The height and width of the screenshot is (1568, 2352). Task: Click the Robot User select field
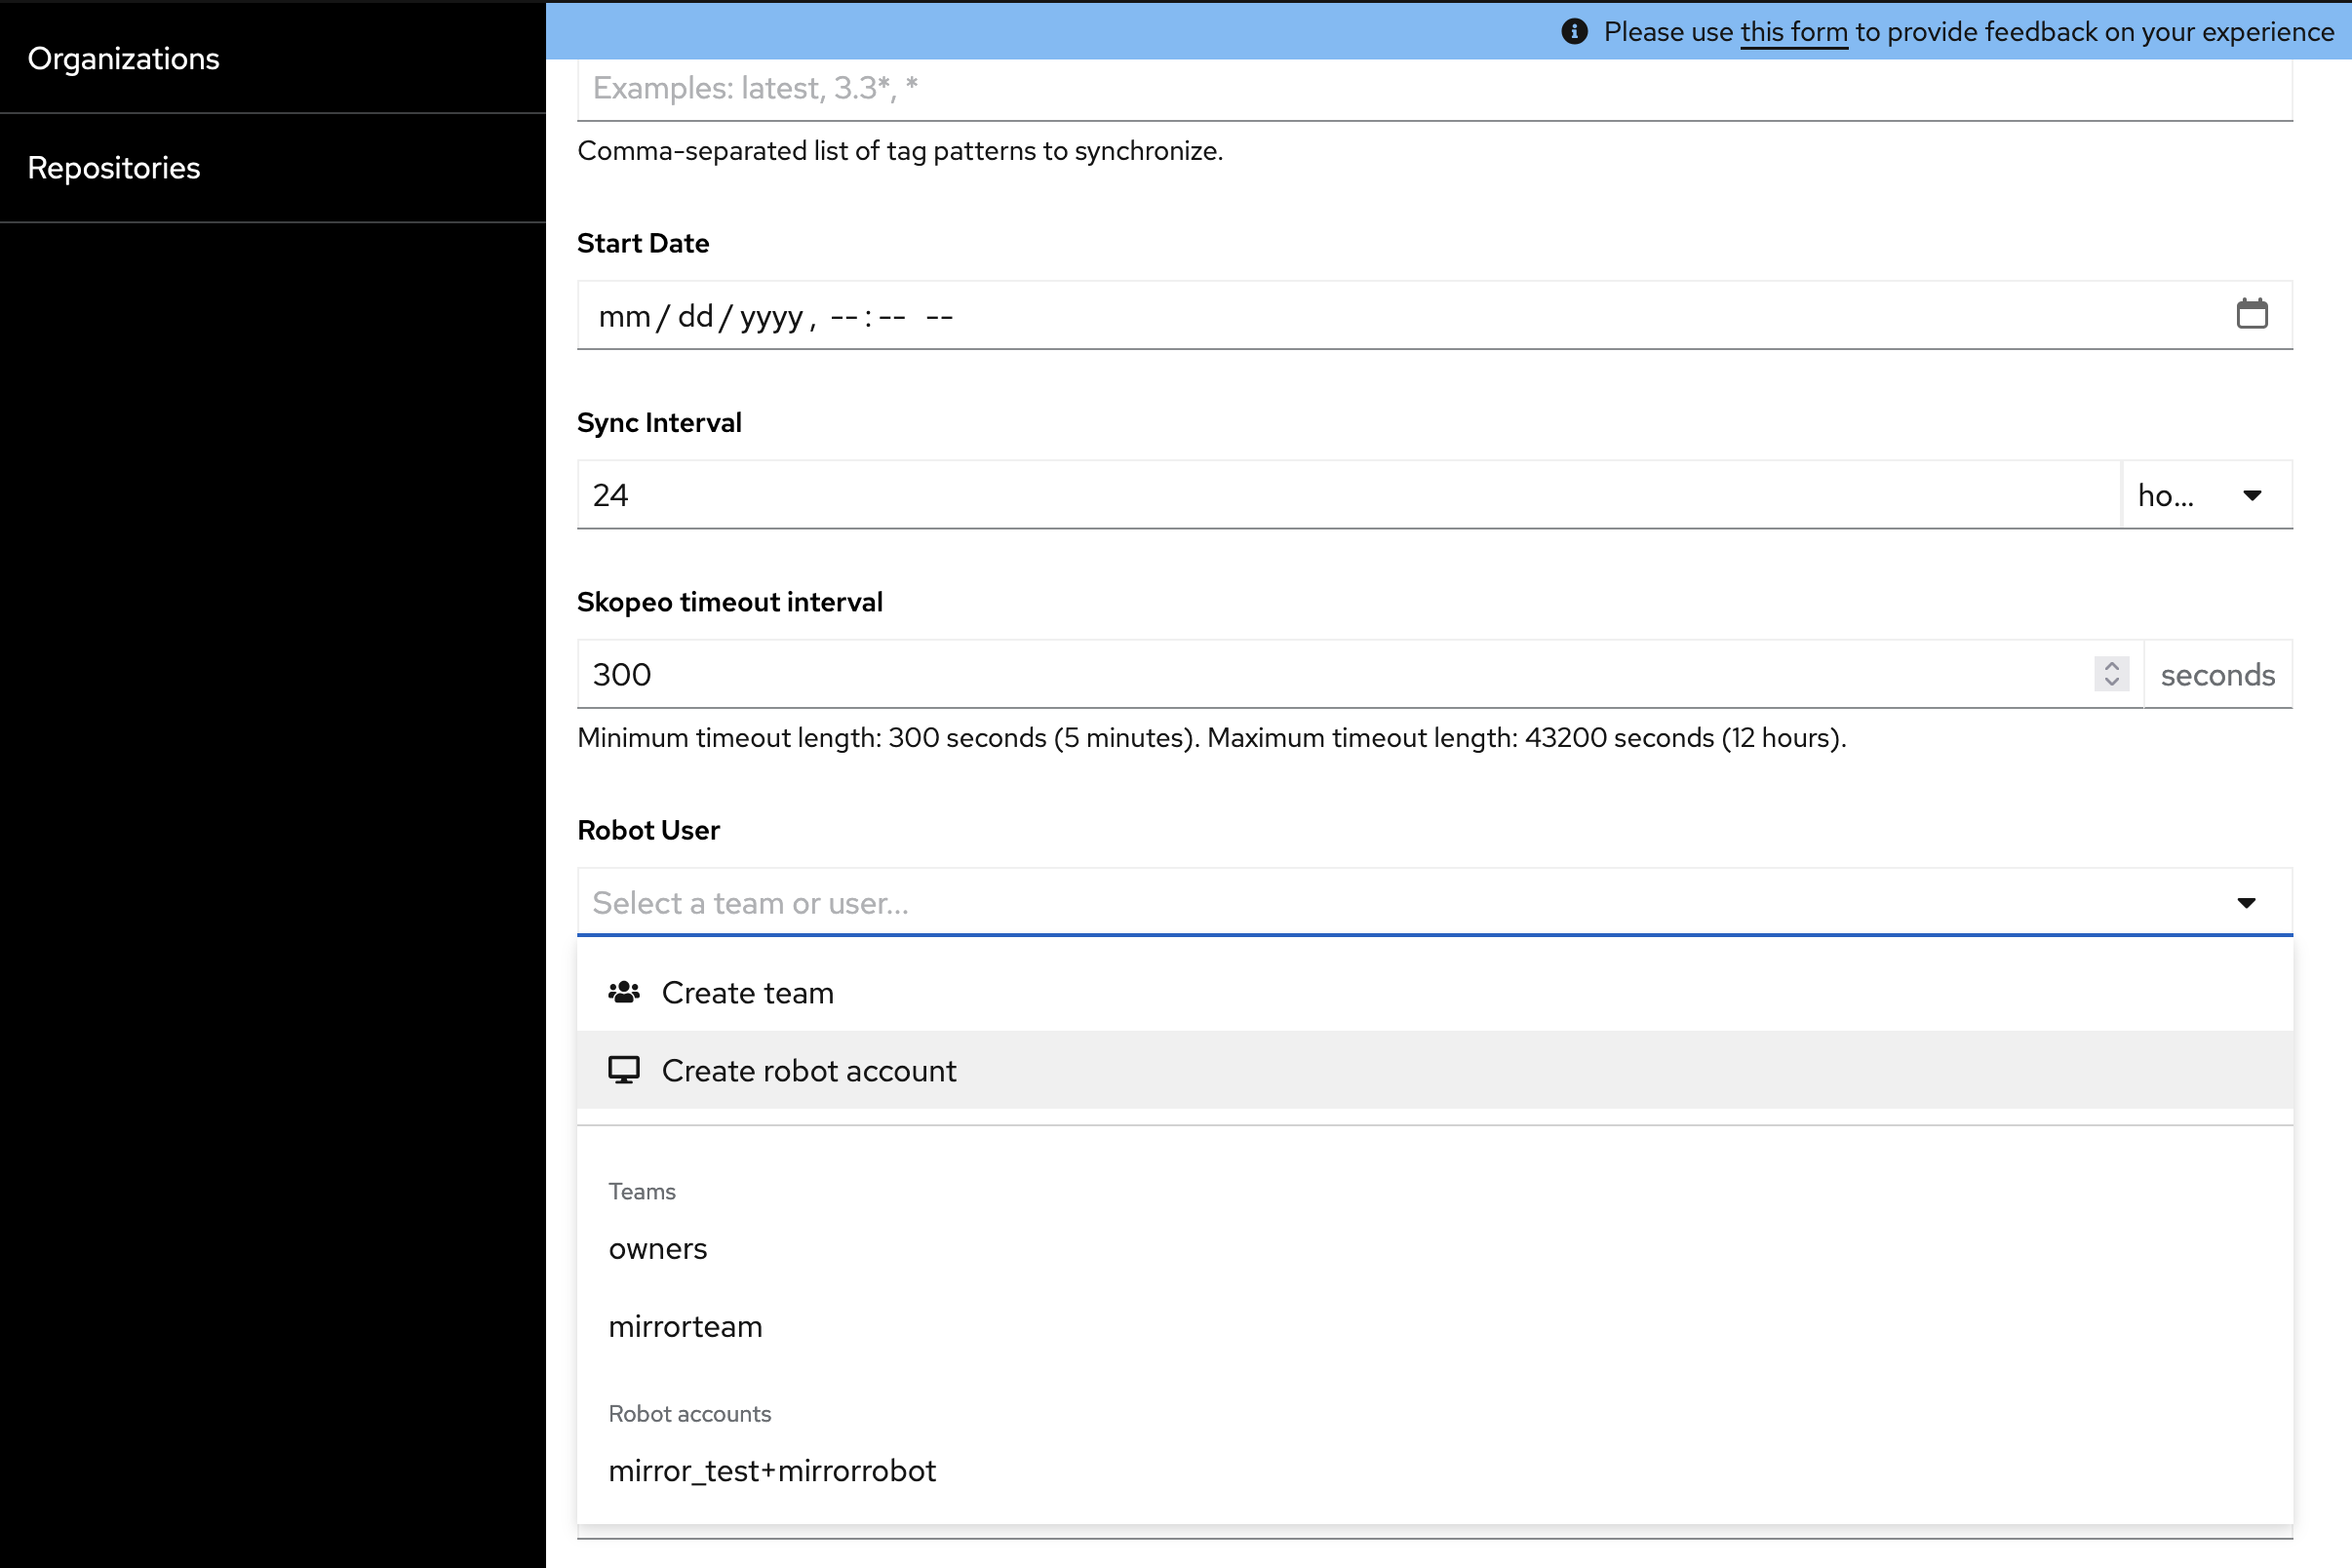tap(1400, 903)
